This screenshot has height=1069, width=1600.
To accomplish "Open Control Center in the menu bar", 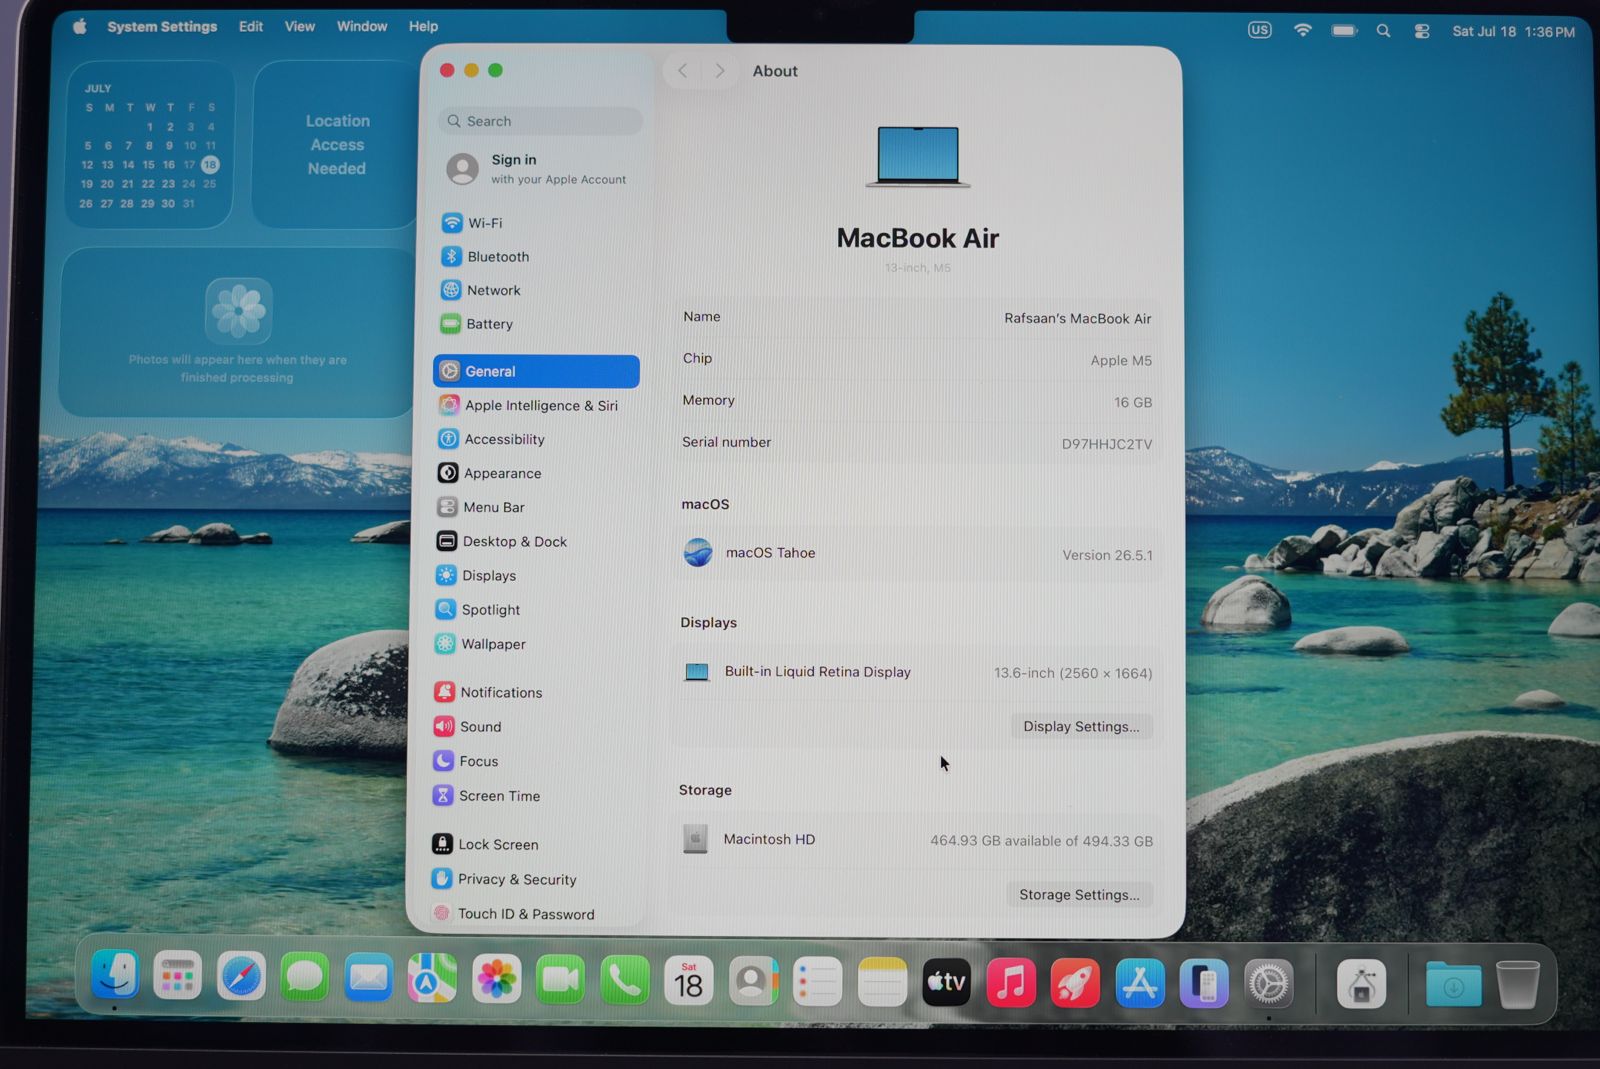I will point(1422,31).
